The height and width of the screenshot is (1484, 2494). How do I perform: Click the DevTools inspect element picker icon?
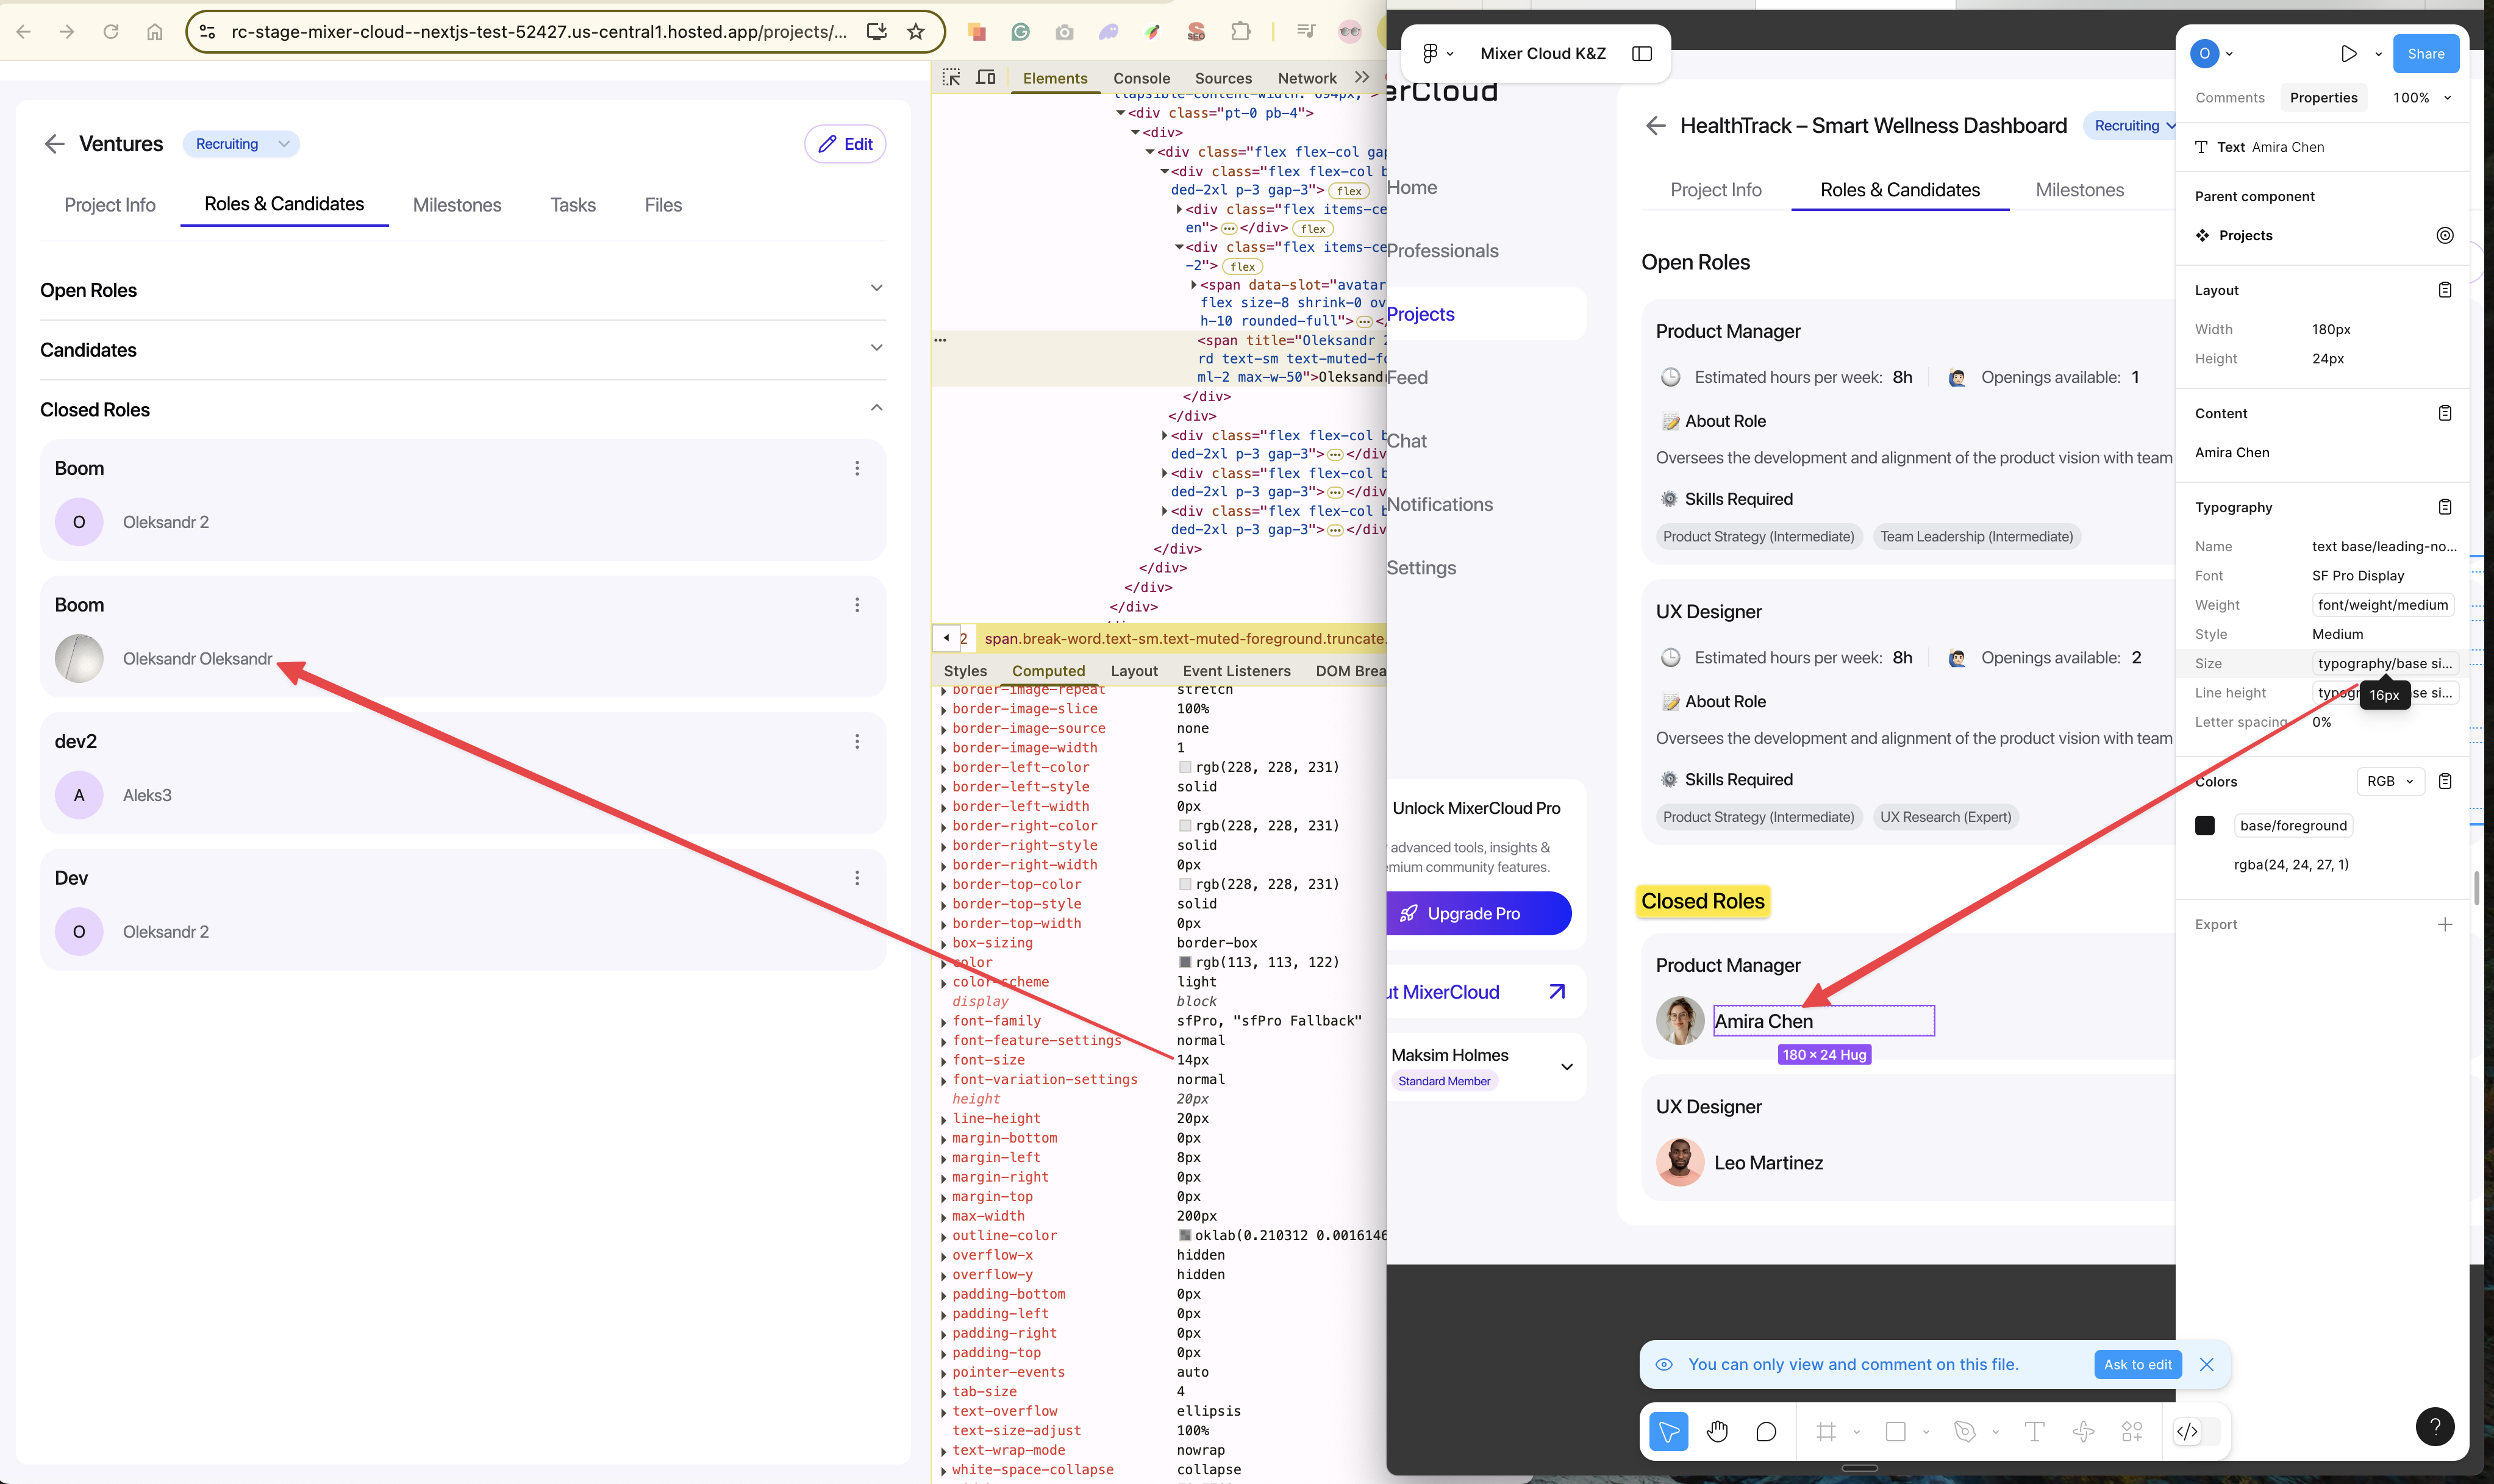[951, 77]
